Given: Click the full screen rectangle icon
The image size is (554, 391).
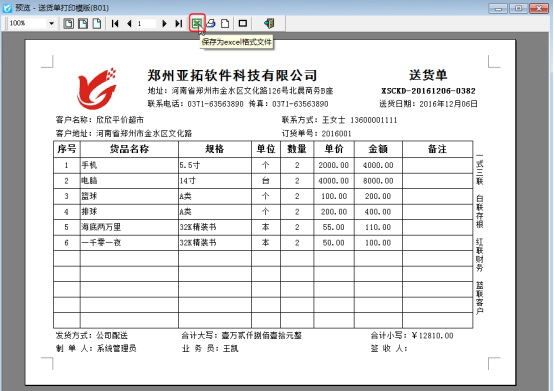Looking at the screenshot, I should [243, 23].
